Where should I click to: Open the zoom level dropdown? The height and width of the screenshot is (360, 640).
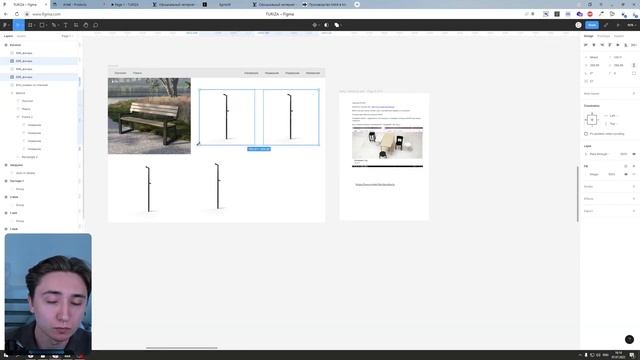pos(631,25)
